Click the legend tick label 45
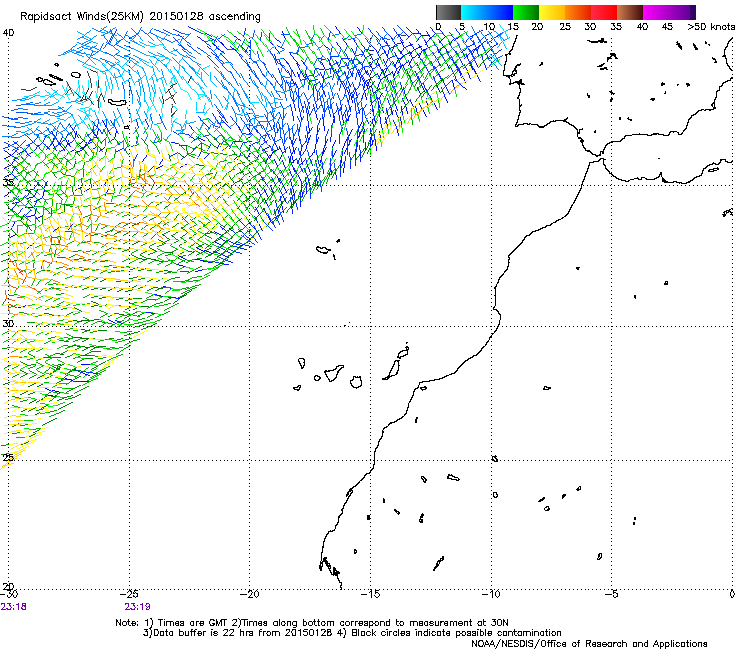The height and width of the screenshot is (650, 740). pyautogui.click(x=667, y=27)
